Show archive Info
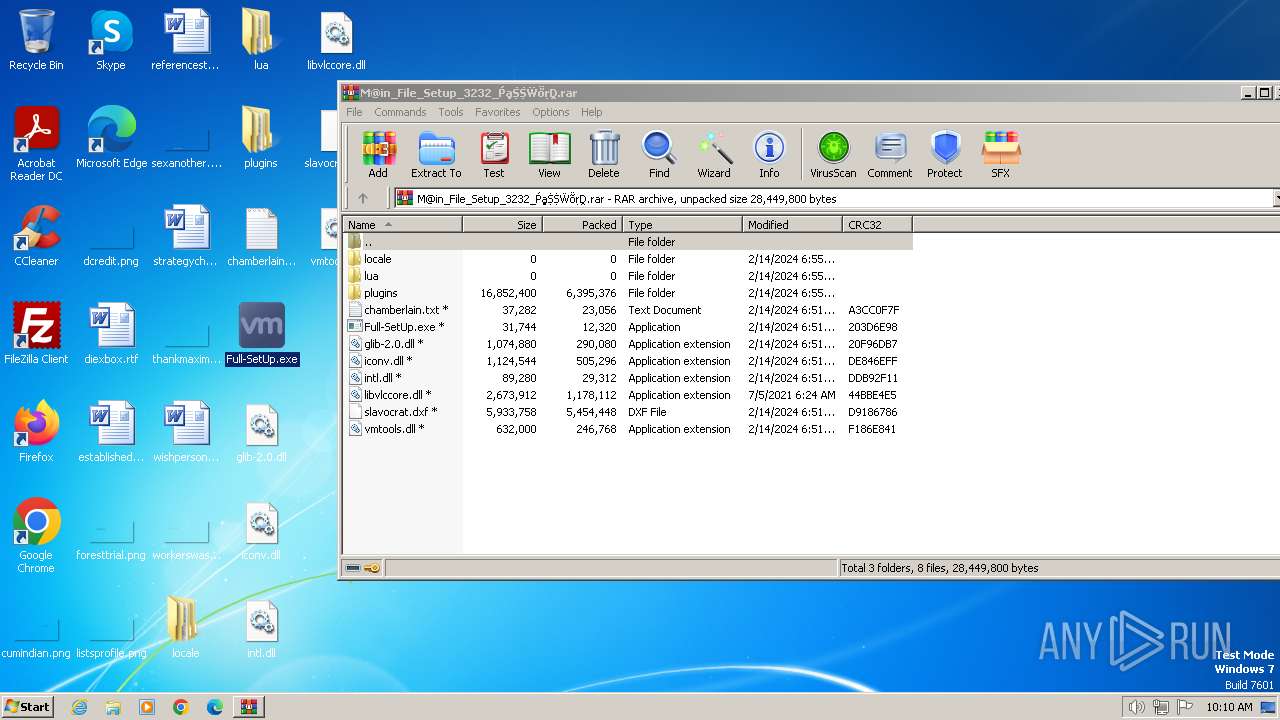 (769, 155)
